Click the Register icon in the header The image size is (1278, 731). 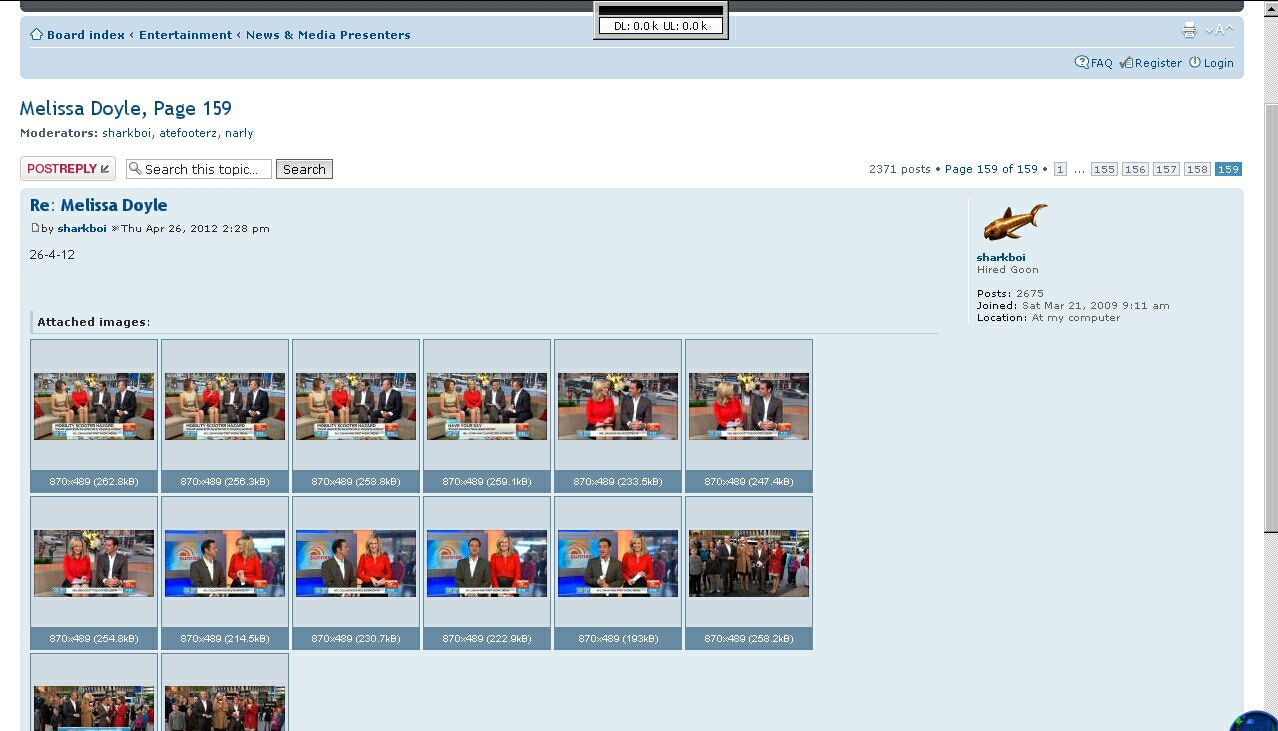coord(1126,63)
